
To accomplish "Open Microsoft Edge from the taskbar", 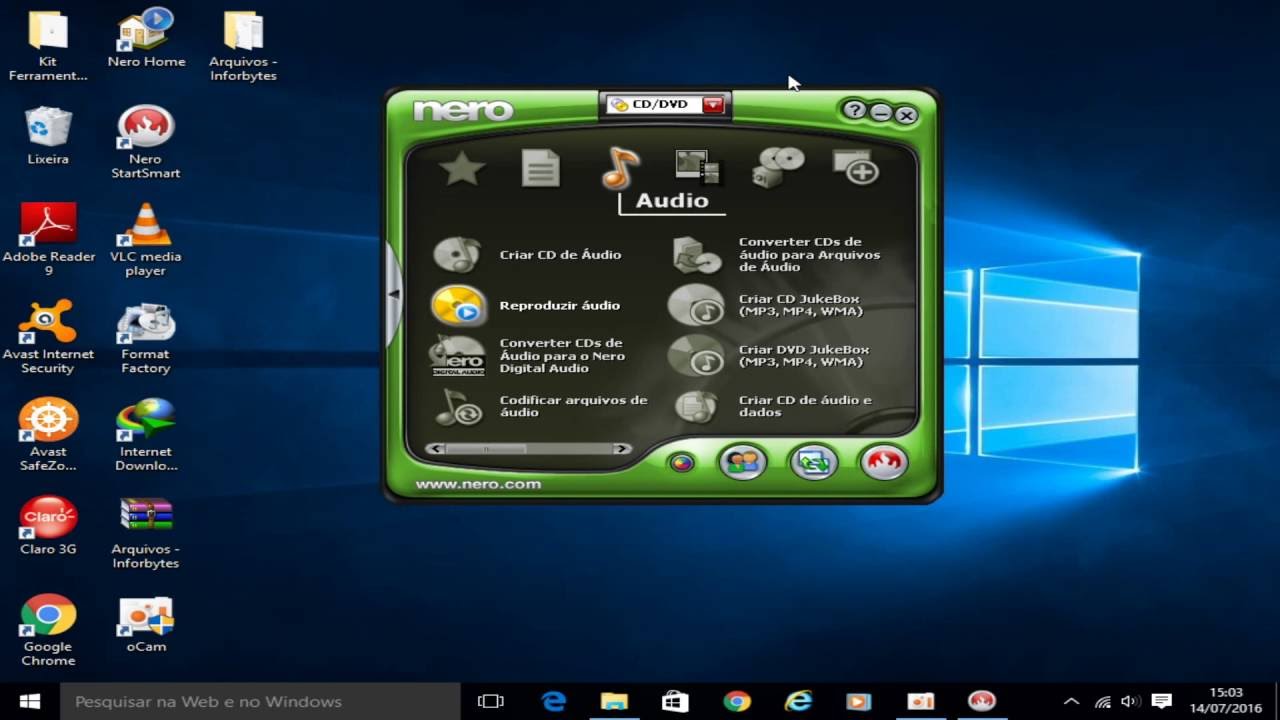I will pyautogui.click(x=553, y=701).
